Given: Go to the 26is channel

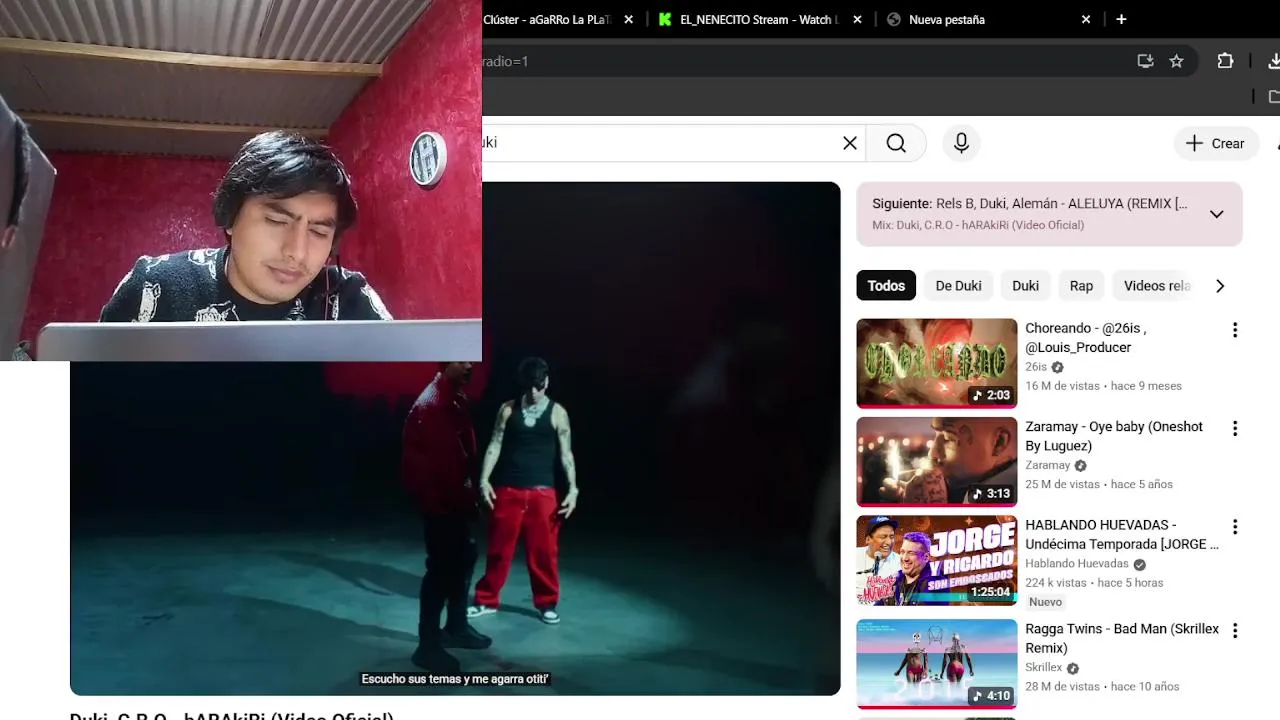Looking at the screenshot, I should (x=1036, y=367).
